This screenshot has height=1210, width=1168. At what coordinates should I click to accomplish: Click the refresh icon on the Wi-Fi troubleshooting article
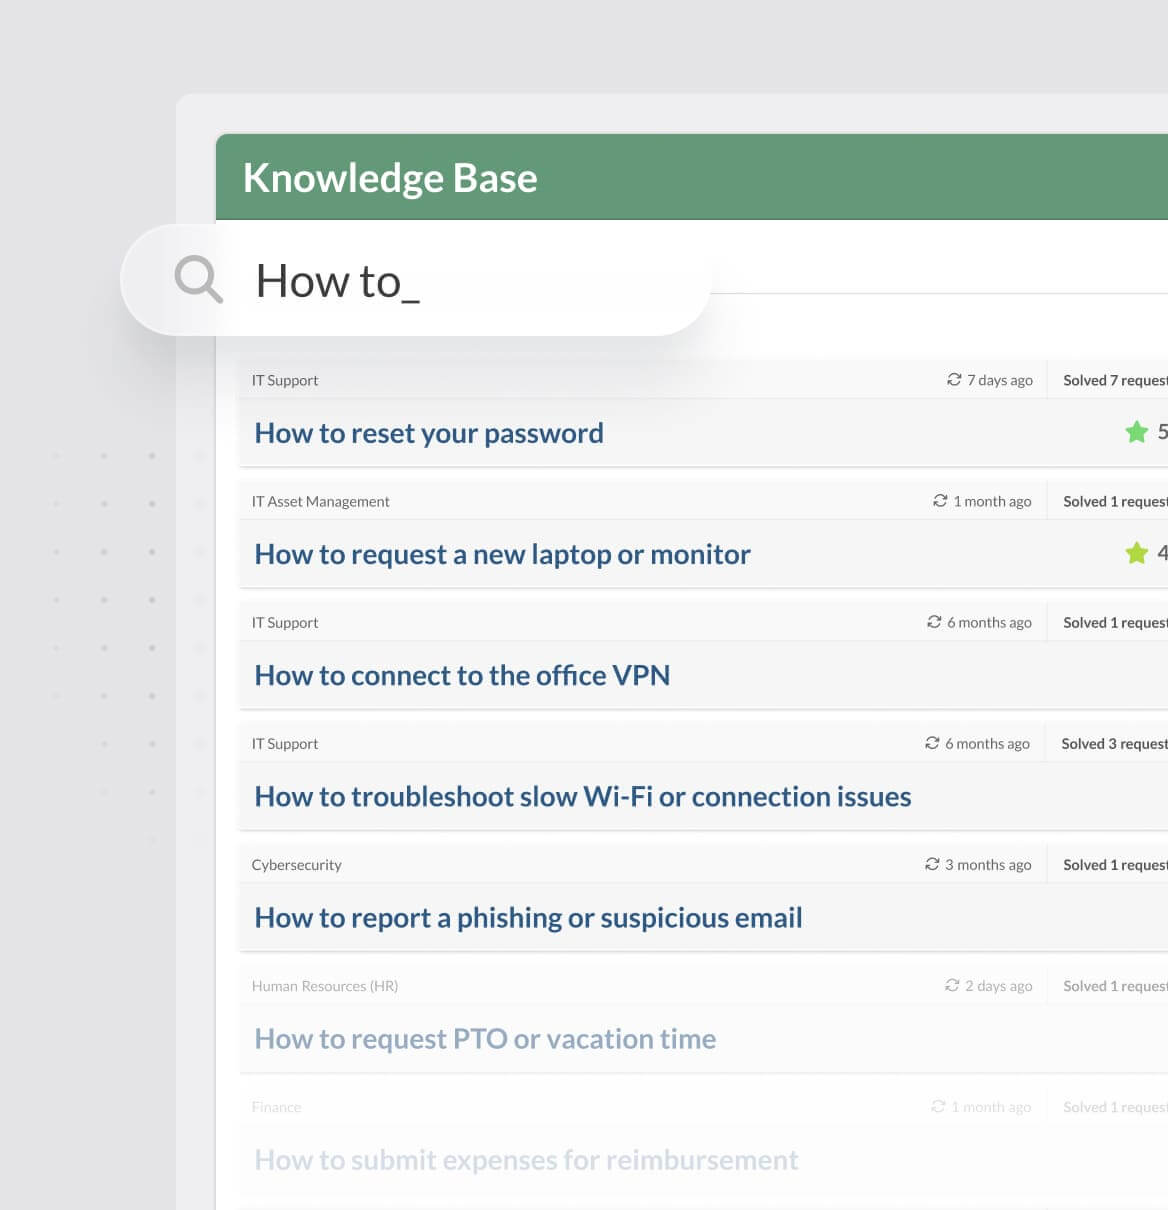(x=931, y=743)
